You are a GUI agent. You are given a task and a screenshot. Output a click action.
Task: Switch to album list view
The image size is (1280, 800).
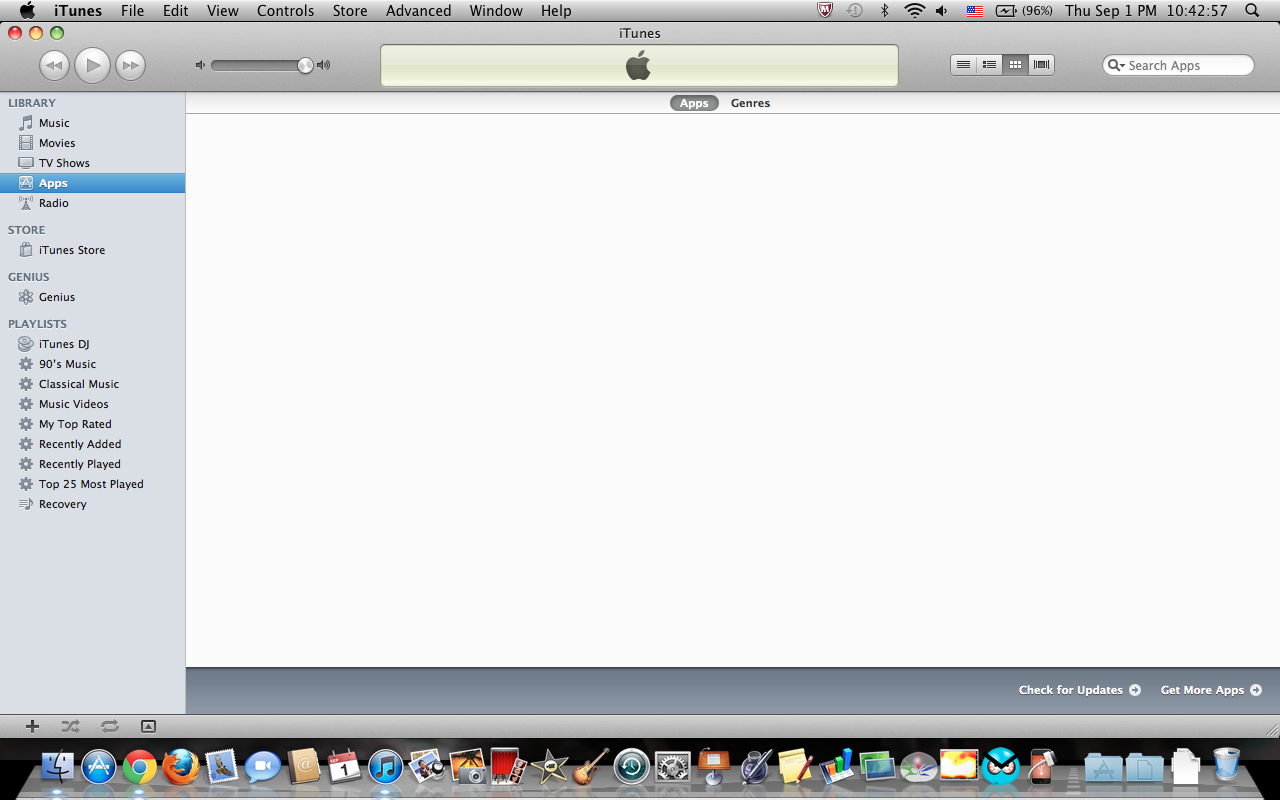[x=989, y=65]
